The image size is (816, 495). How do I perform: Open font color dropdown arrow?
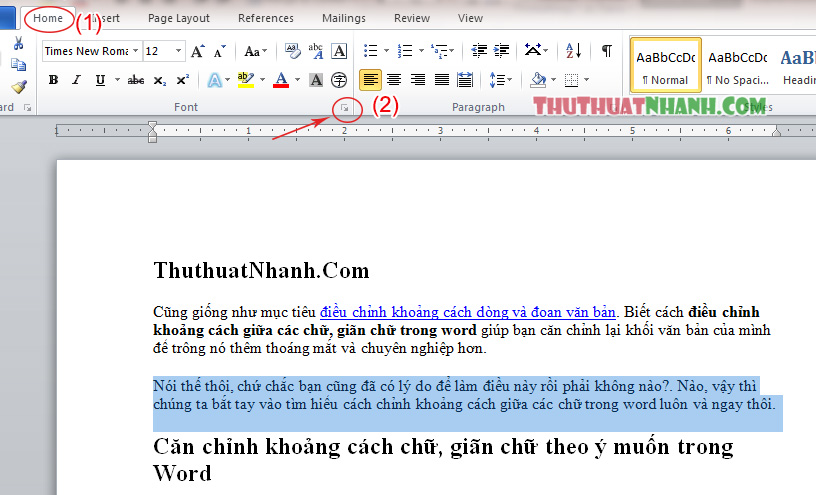297,80
